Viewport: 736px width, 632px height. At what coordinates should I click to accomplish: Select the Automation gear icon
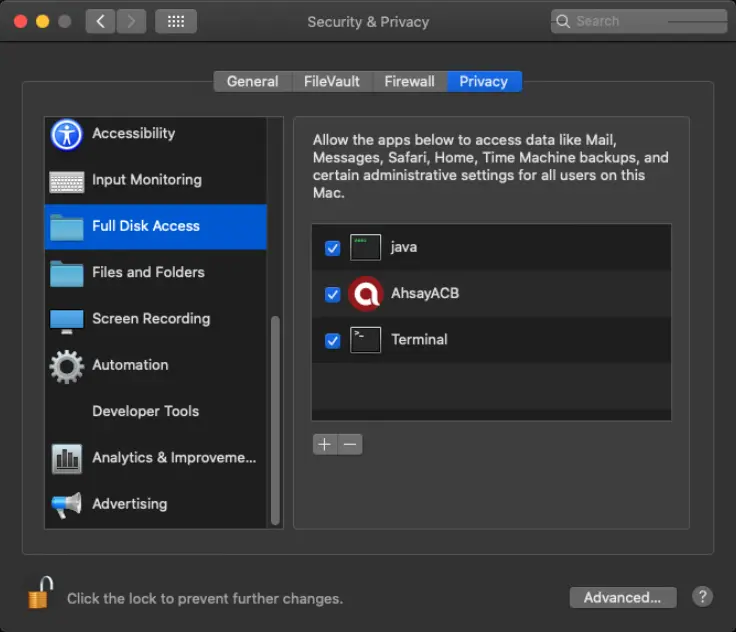(67, 366)
